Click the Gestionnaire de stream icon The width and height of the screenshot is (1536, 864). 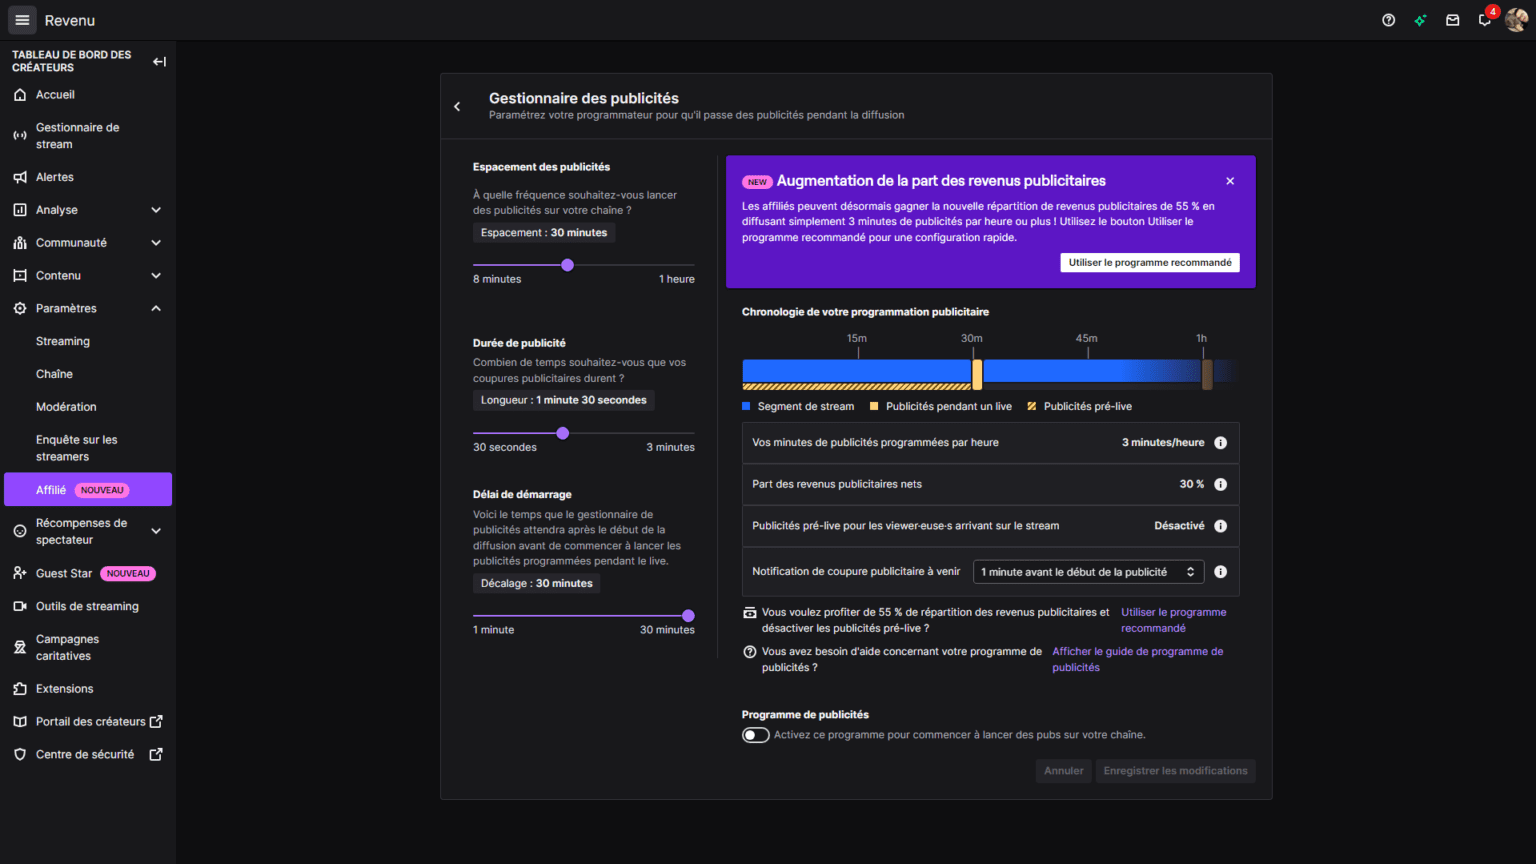pos(20,135)
